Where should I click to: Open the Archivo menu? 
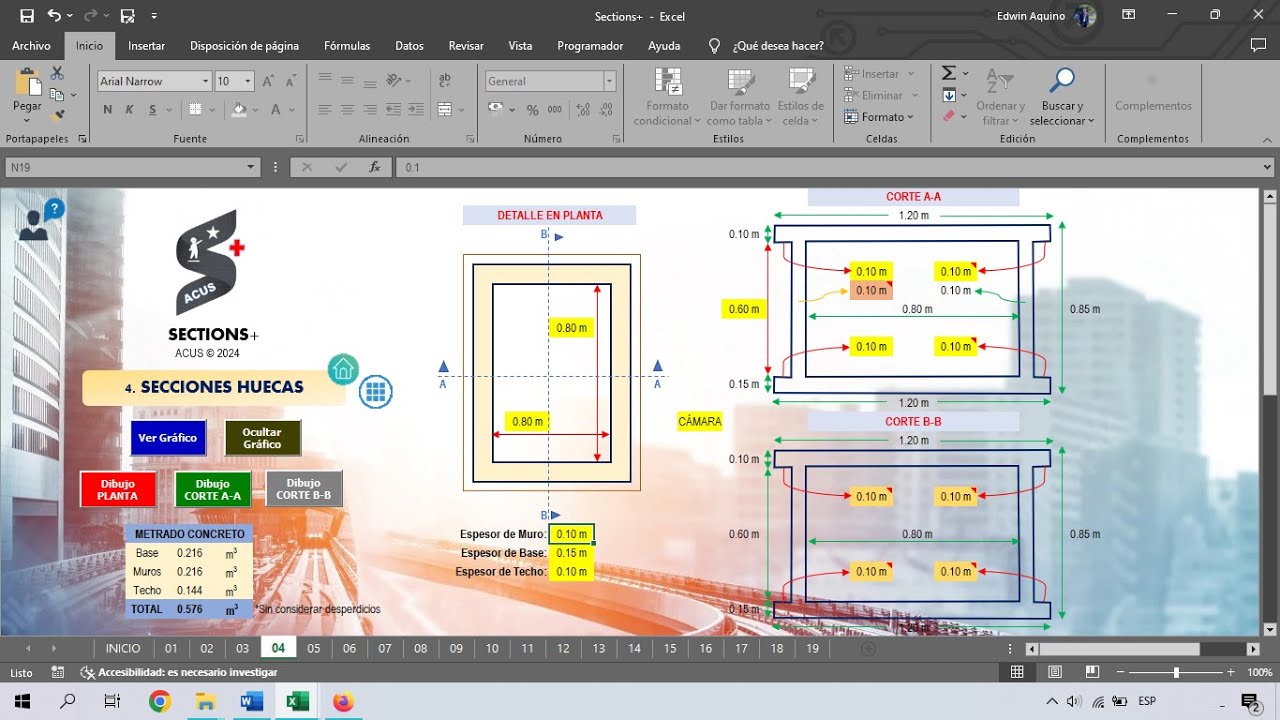31,46
